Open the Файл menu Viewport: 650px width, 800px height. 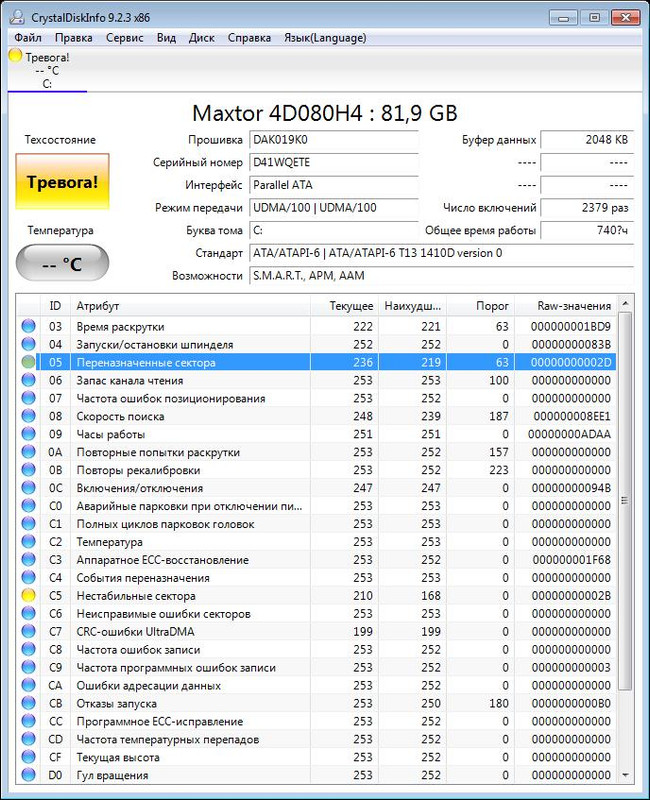[28, 38]
